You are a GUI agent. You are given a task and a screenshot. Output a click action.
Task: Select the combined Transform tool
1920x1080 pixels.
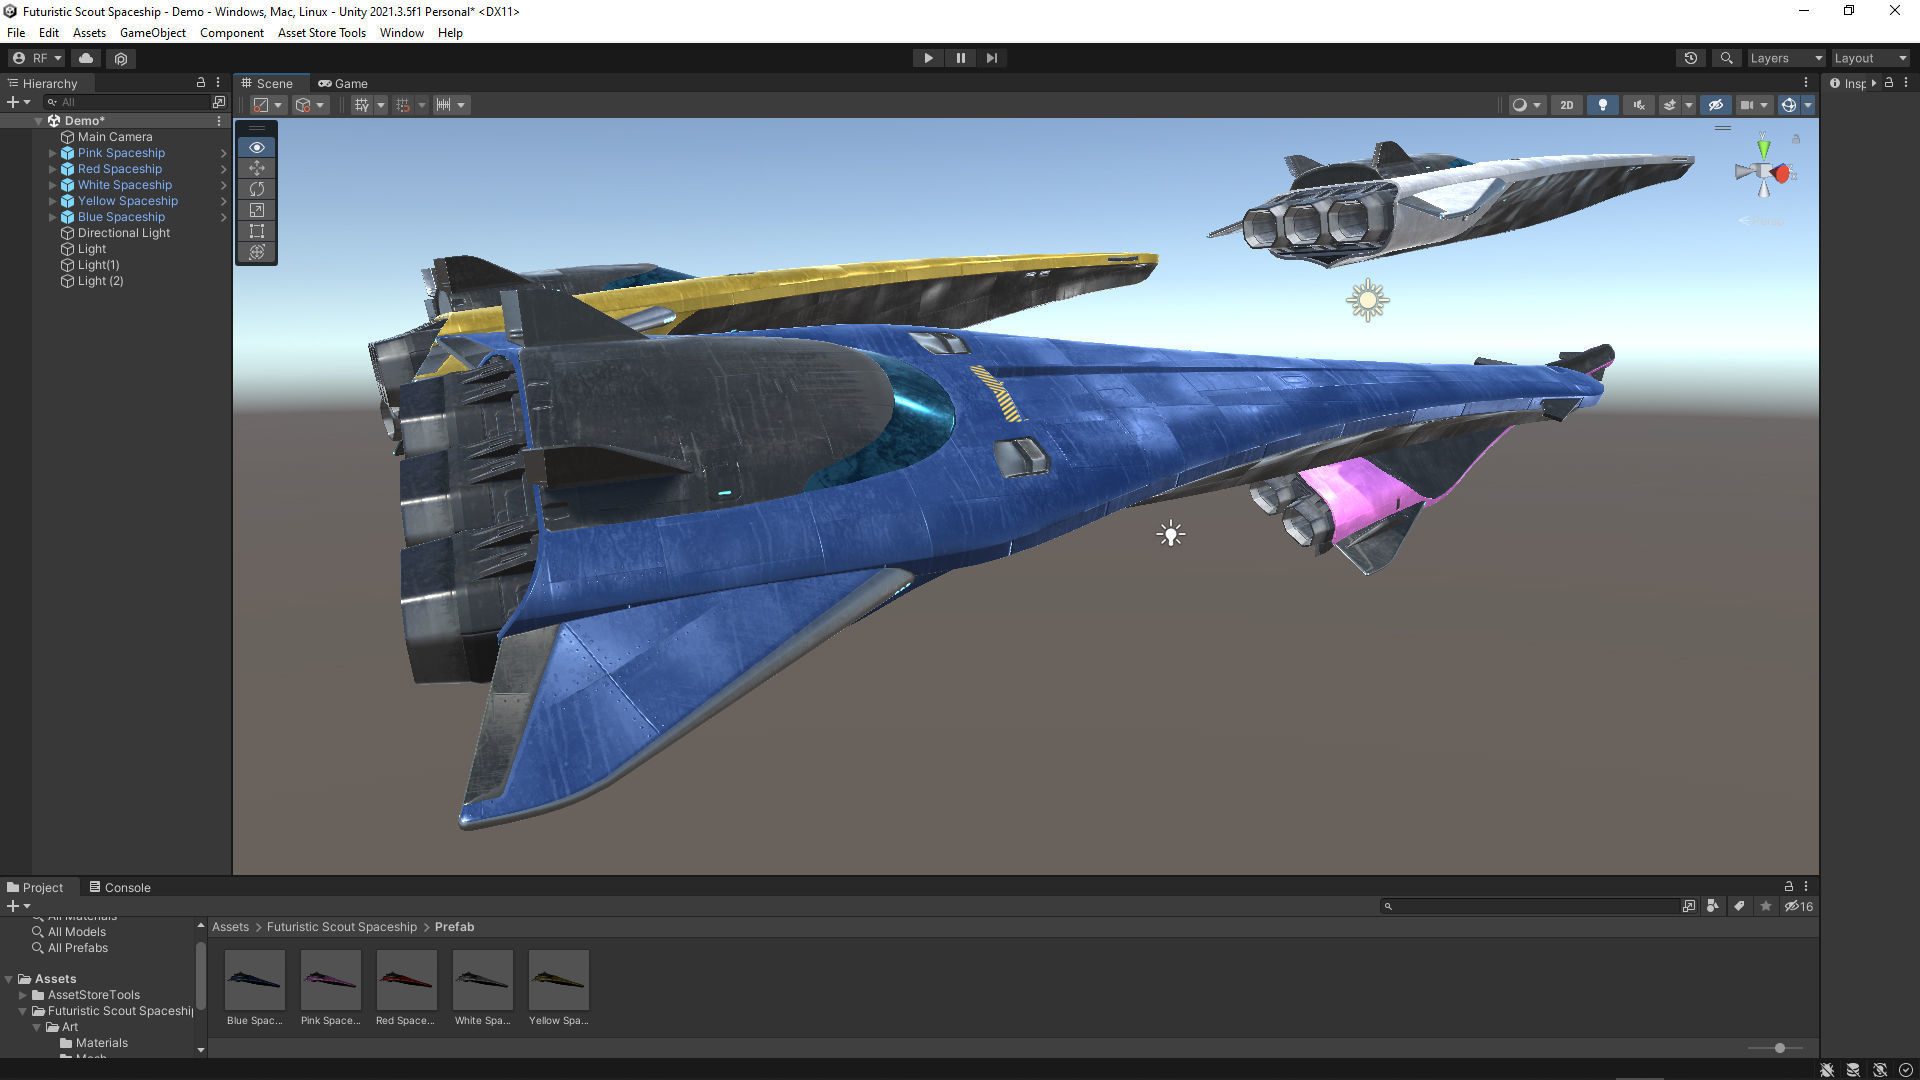(x=257, y=252)
